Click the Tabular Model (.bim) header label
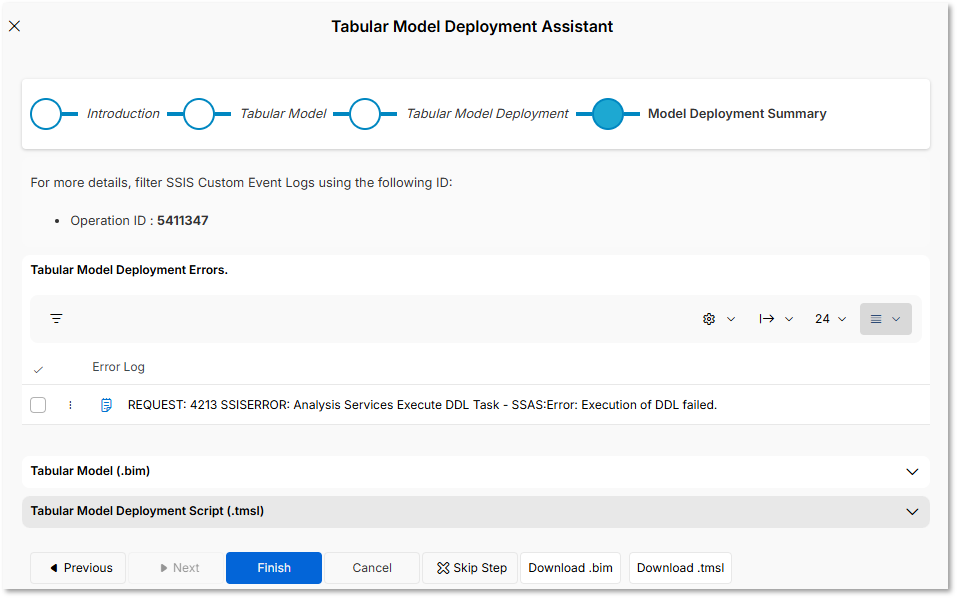 pos(90,471)
